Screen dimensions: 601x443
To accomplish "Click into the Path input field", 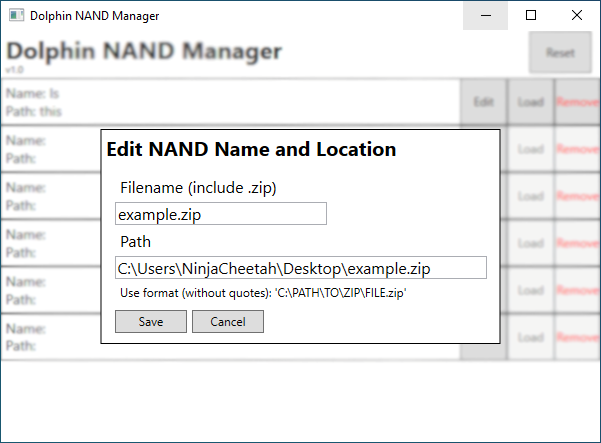I will 301,268.
